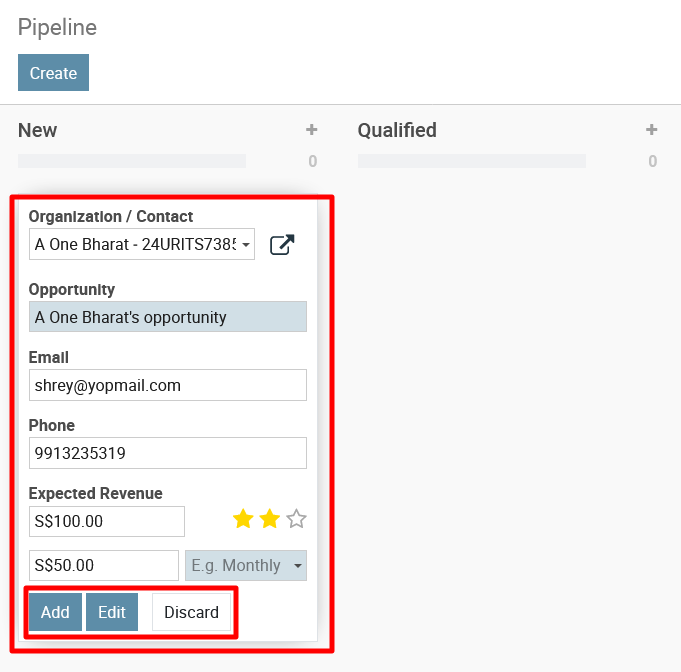
Task: Click the Add button
Action: pyautogui.click(x=55, y=612)
